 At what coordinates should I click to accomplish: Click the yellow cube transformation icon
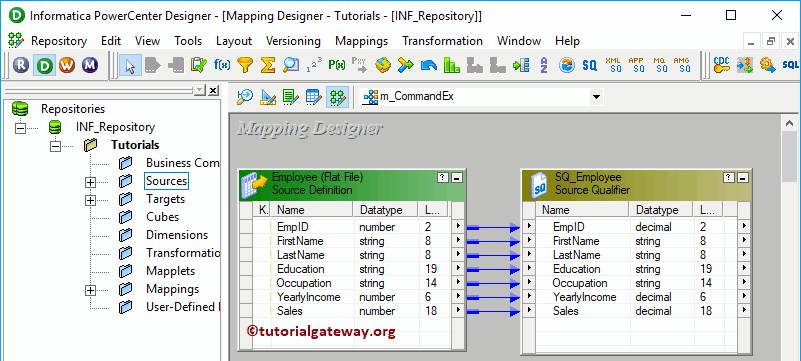(383, 65)
